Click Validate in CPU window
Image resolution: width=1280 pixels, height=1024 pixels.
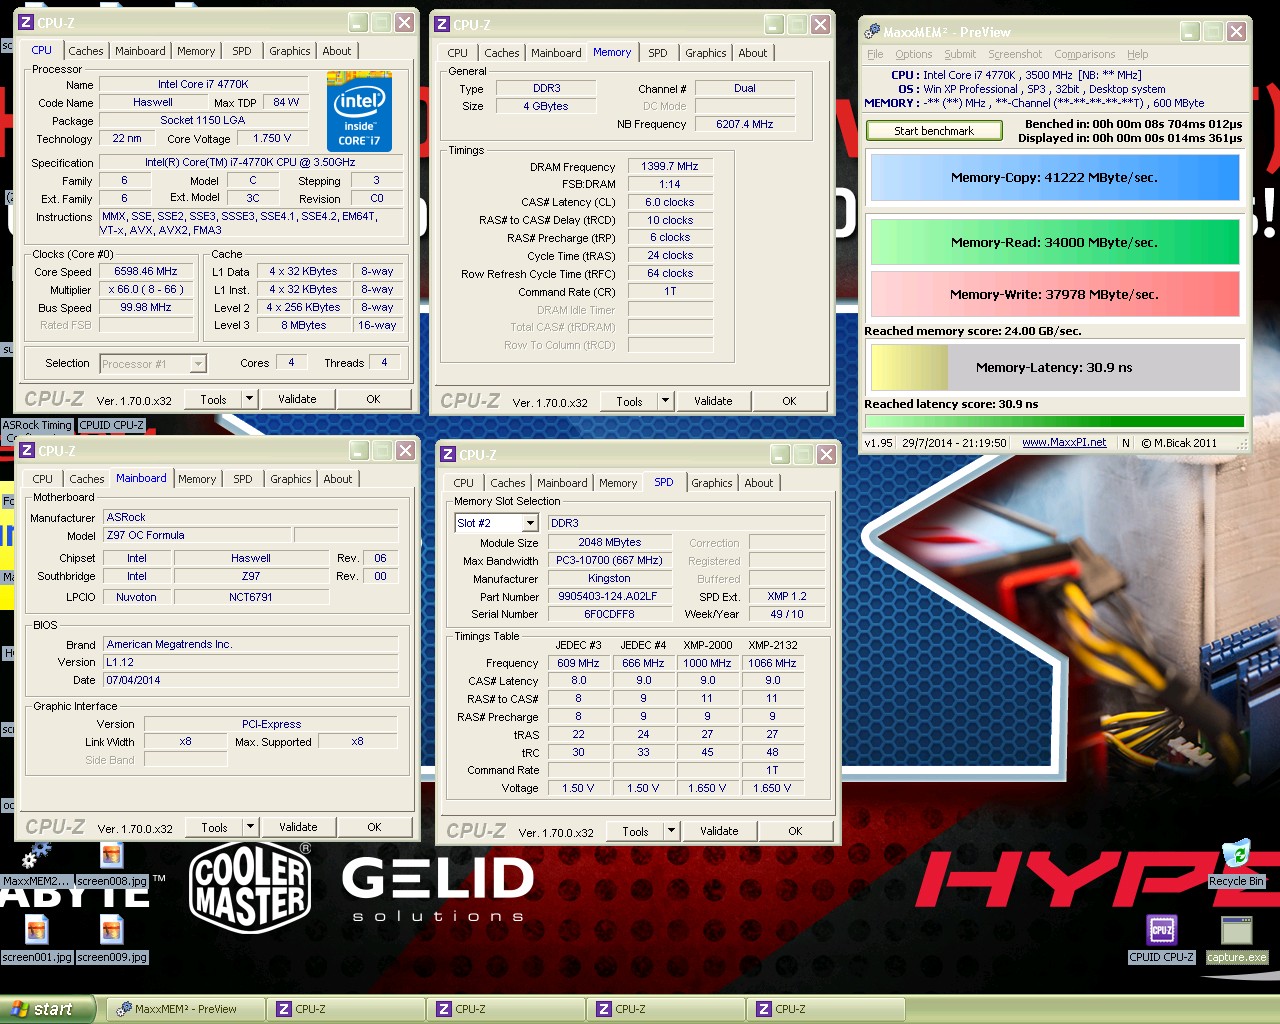[x=297, y=399]
